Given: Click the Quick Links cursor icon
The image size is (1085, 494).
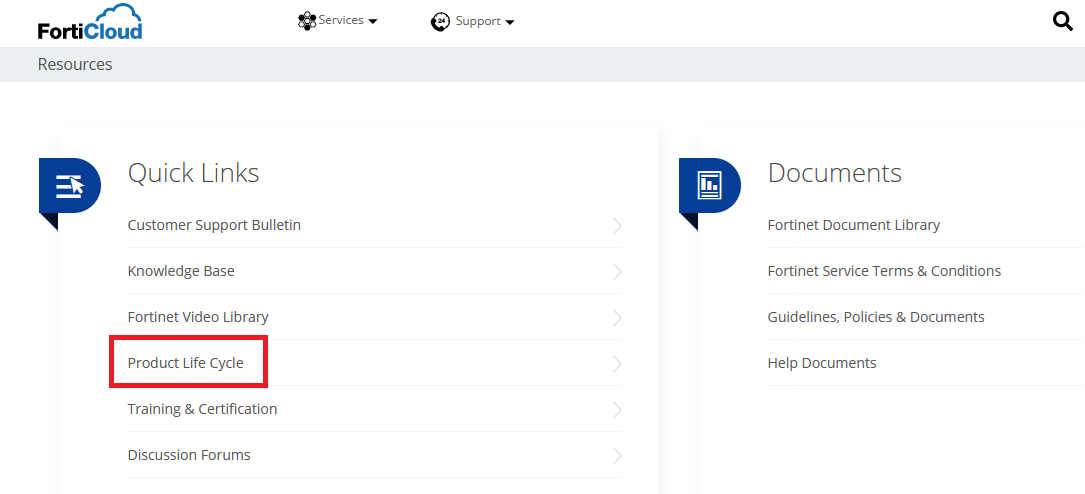Looking at the screenshot, I should 70,186.
